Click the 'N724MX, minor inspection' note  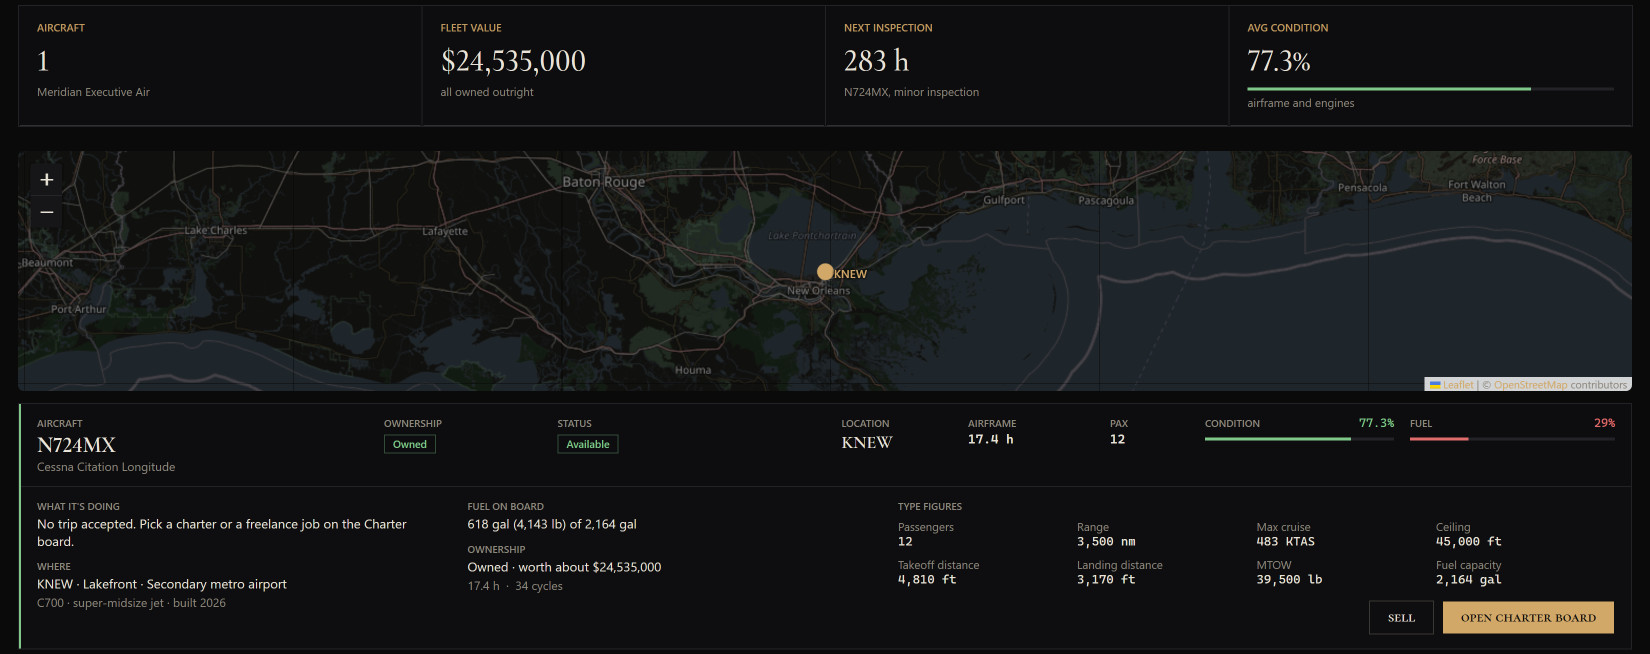tap(911, 92)
